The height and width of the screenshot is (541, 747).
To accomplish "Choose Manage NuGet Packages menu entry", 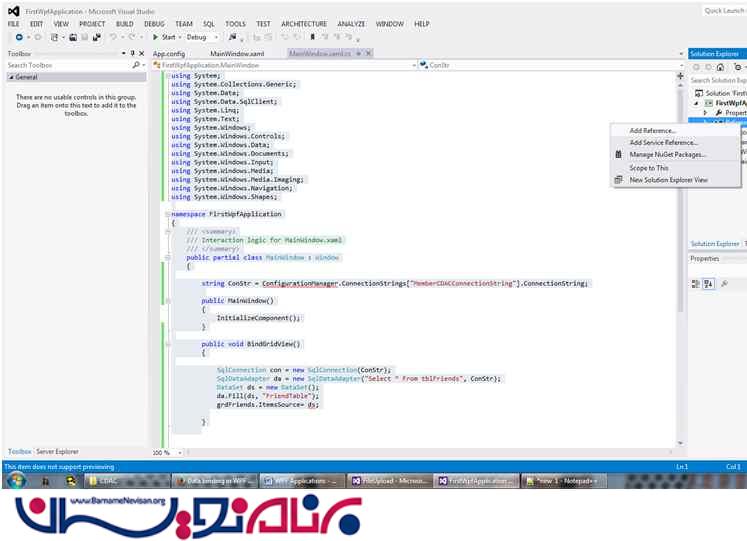I will pos(667,155).
